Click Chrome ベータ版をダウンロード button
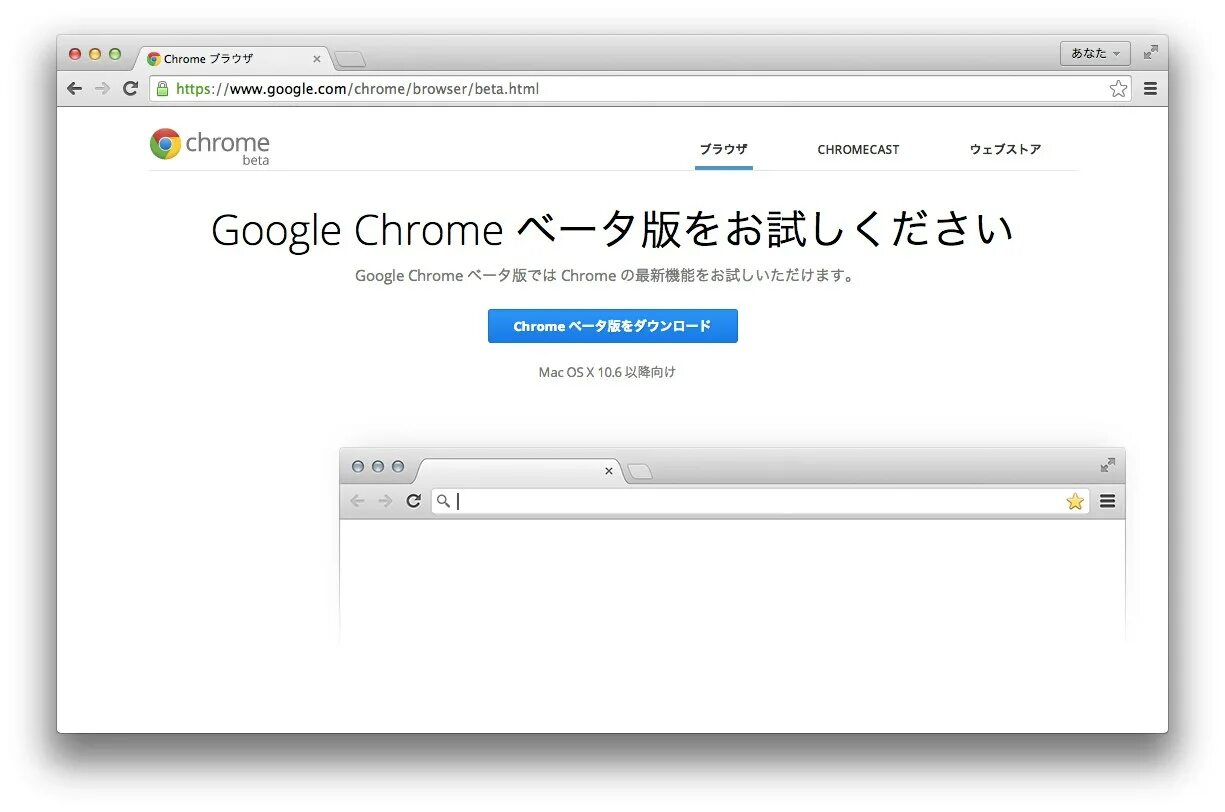The height and width of the screenshot is (812, 1225). (x=612, y=326)
